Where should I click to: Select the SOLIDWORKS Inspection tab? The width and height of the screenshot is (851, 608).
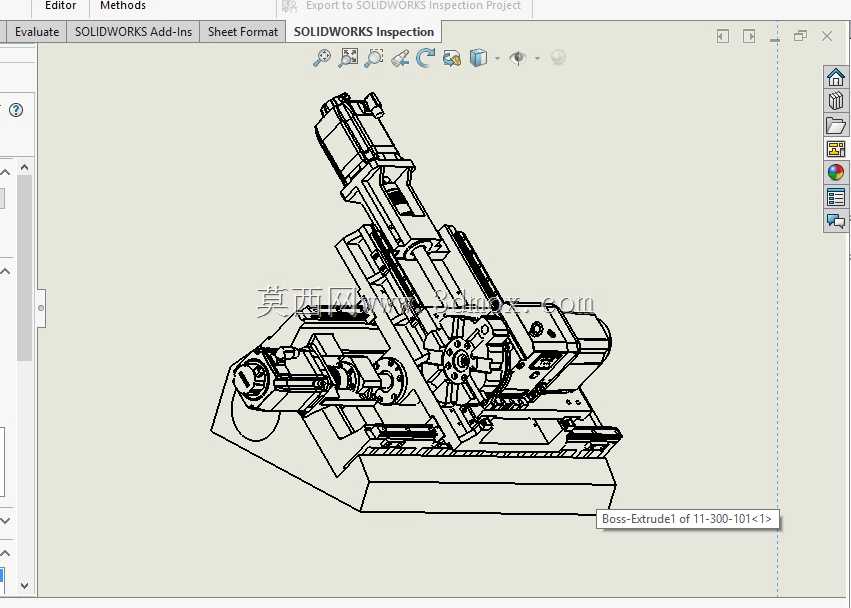tap(364, 32)
